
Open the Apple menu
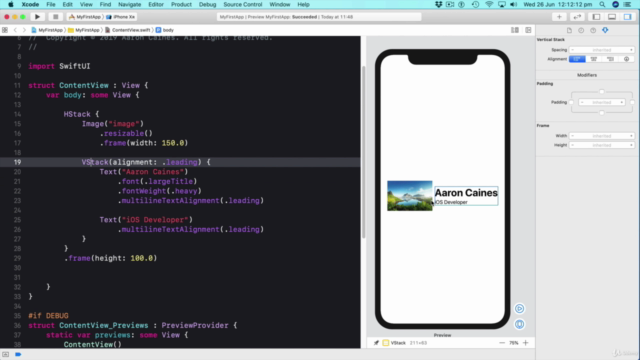[11, 4]
